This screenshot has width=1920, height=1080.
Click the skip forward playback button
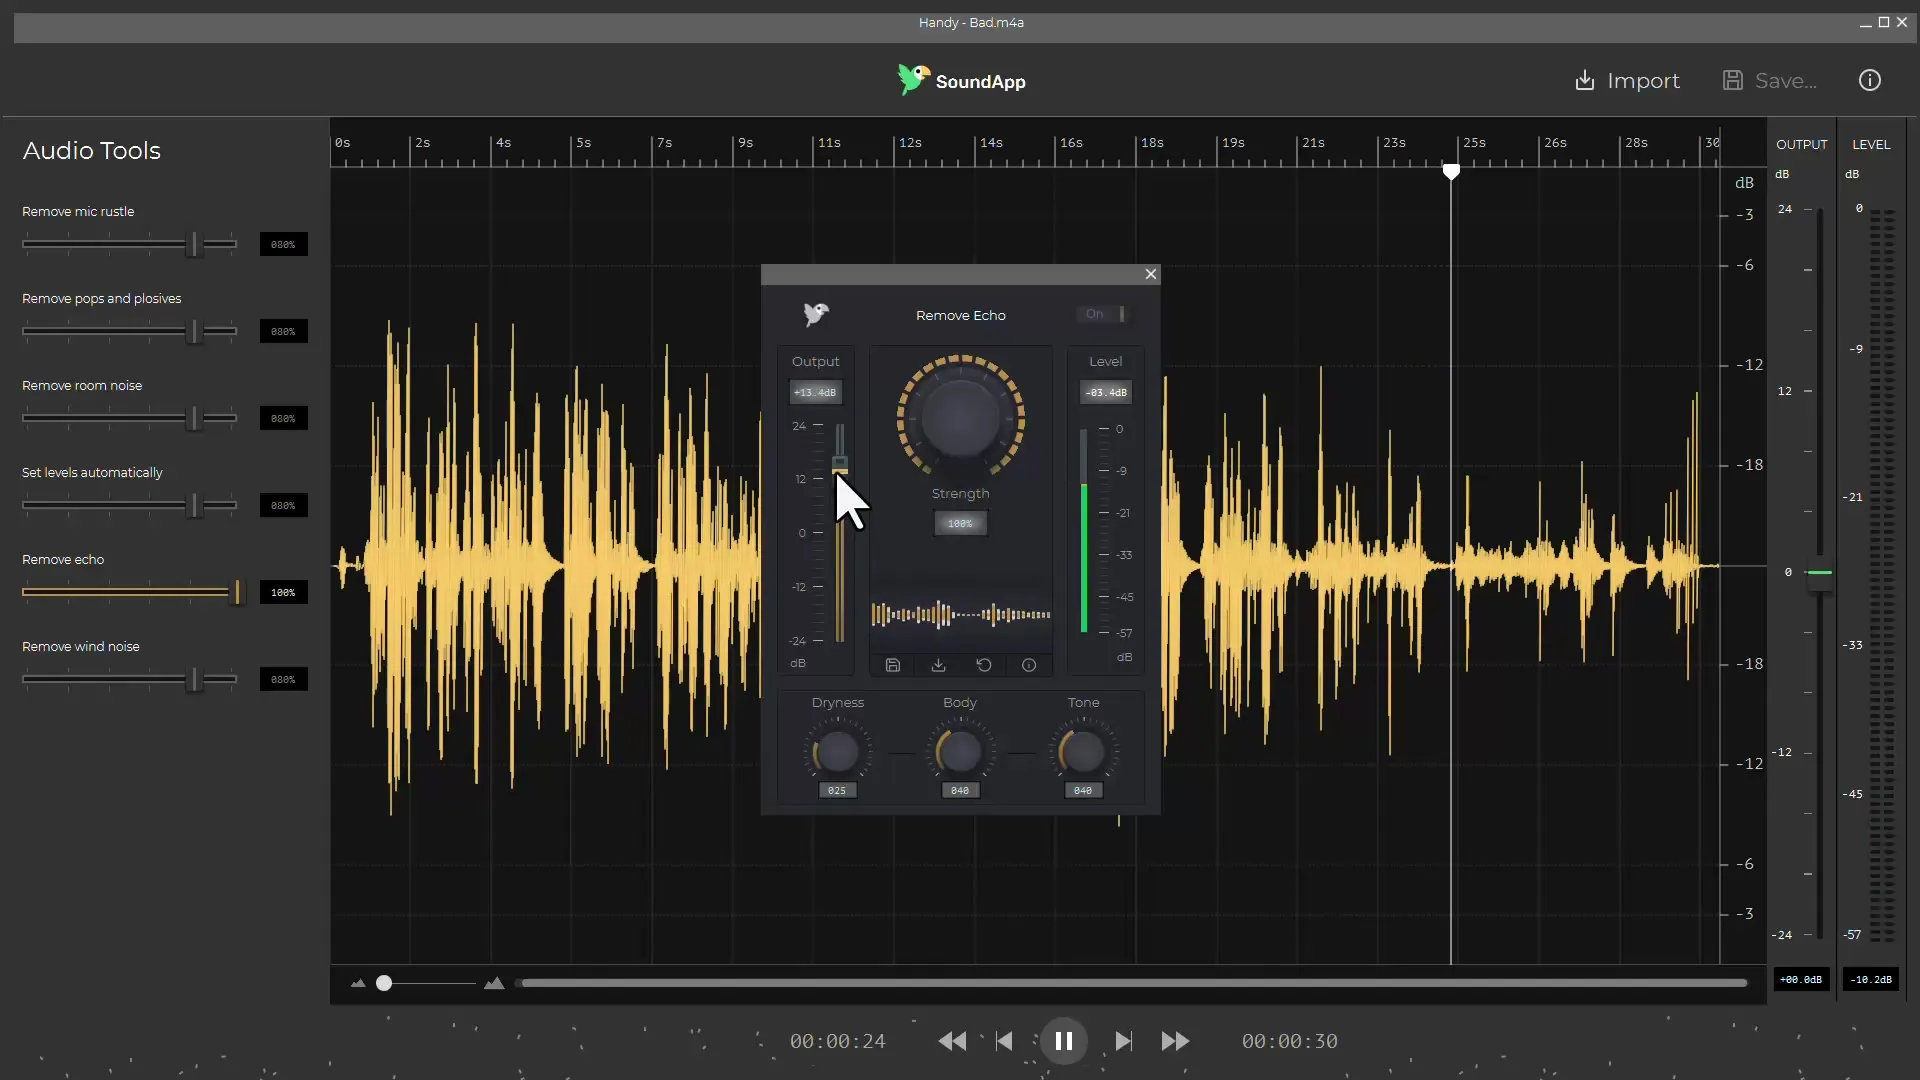1122,1040
